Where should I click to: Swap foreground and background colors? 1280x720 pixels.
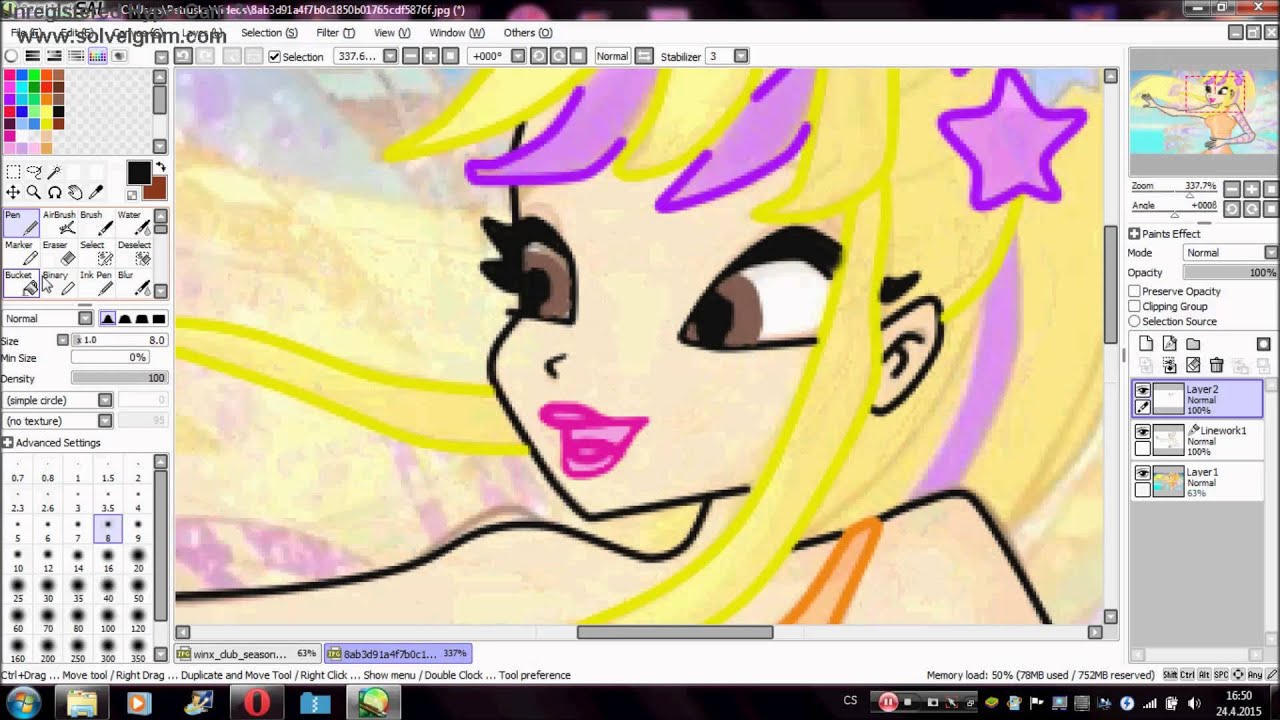click(160, 167)
